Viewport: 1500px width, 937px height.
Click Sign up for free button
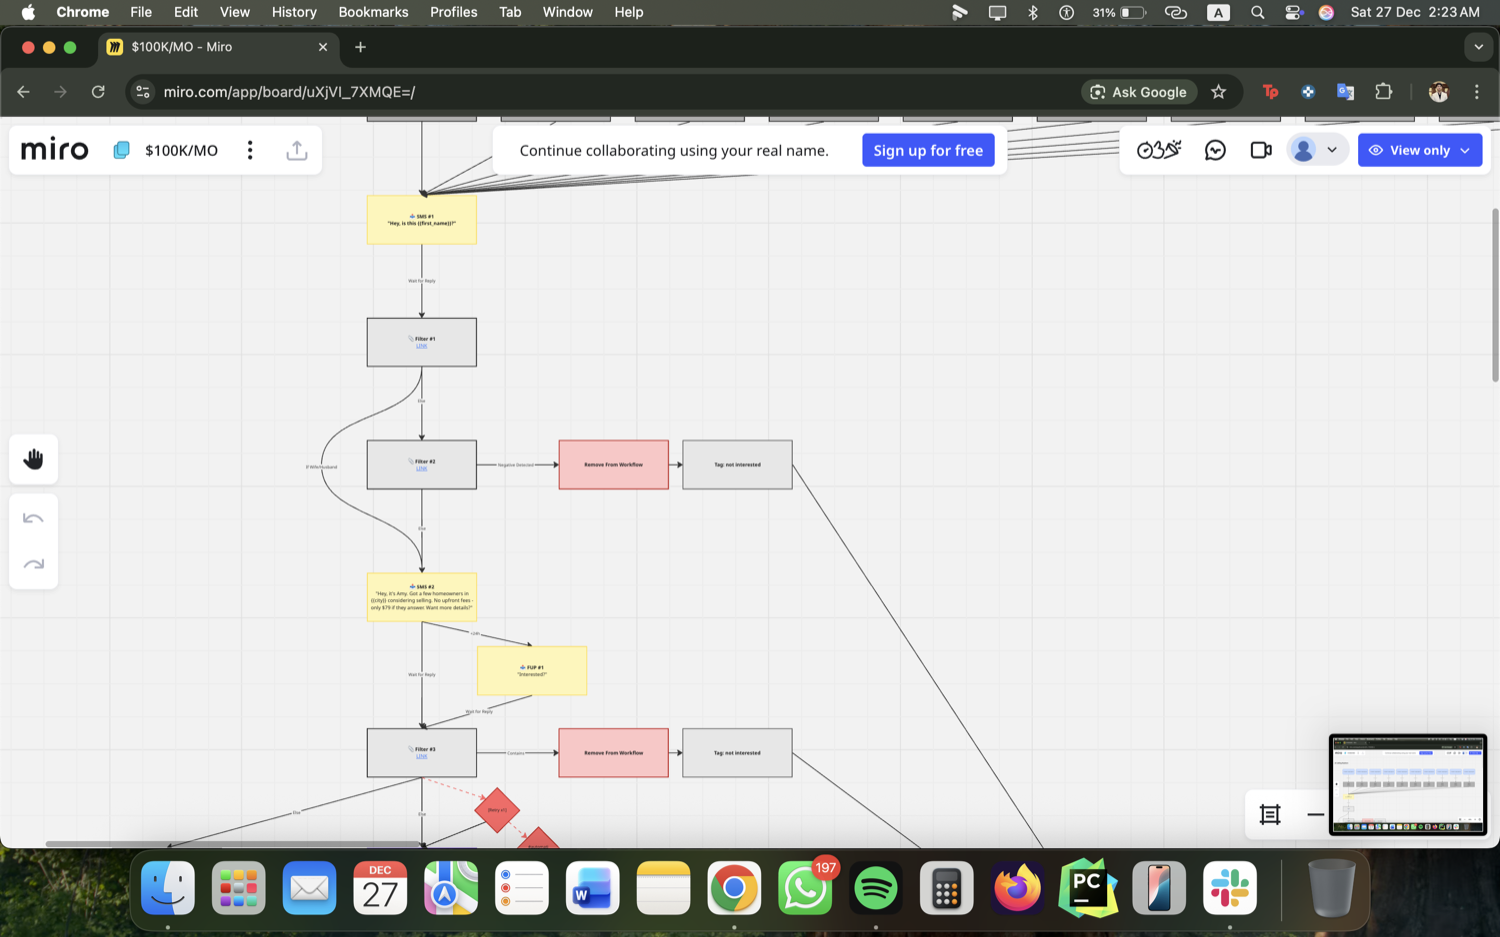coord(928,150)
